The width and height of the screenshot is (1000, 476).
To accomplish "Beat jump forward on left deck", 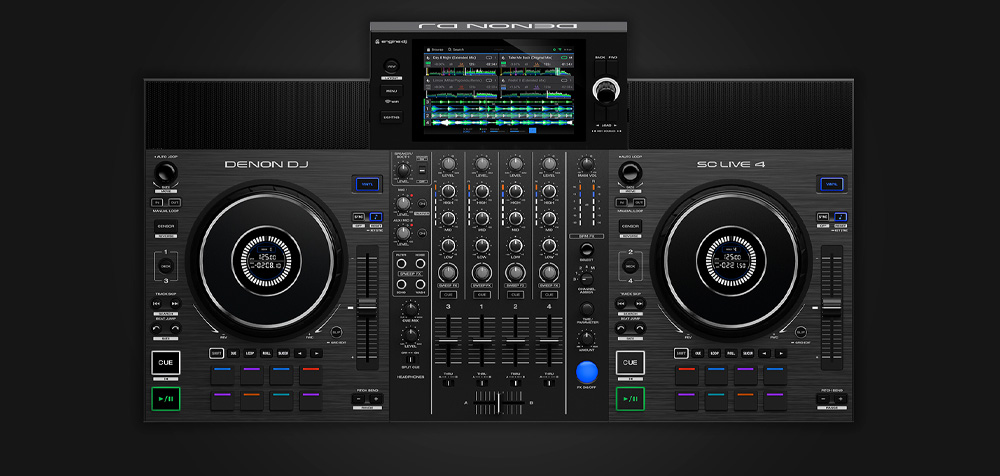I will click(175, 328).
